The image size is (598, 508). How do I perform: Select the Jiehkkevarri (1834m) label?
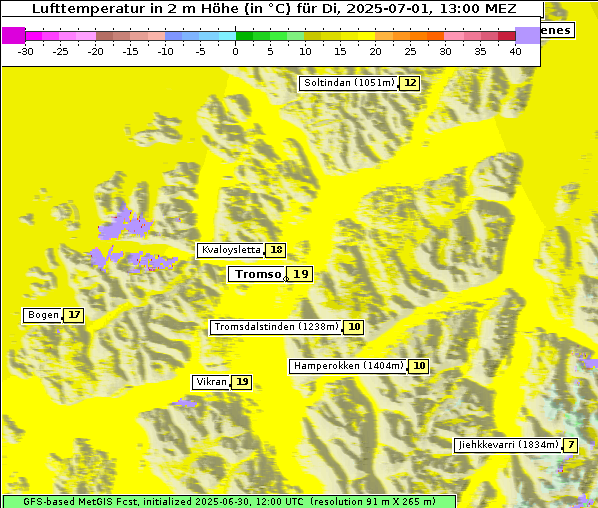(508, 445)
